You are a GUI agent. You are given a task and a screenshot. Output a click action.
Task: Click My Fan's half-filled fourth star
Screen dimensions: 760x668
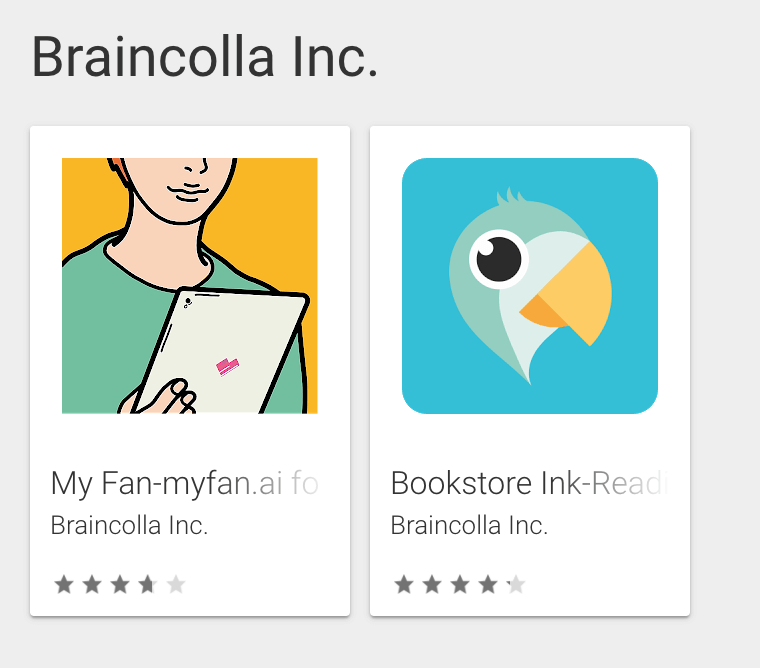(x=148, y=584)
